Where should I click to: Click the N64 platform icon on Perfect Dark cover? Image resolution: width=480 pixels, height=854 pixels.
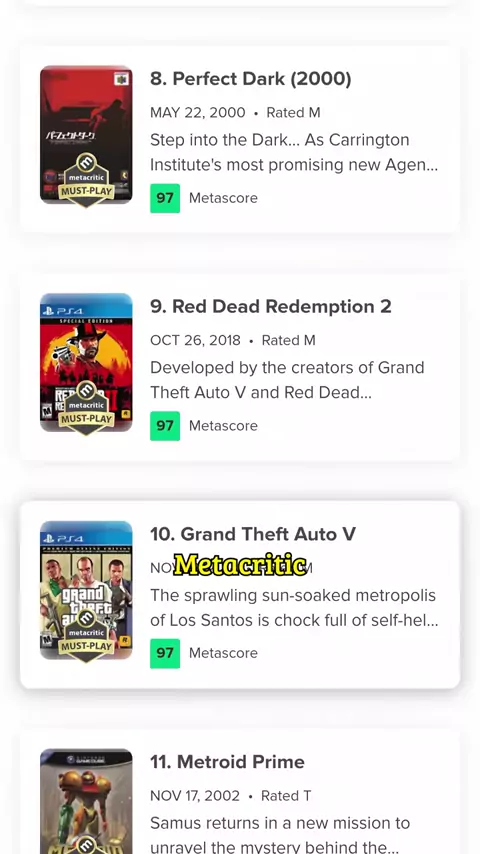(x=121, y=80)
